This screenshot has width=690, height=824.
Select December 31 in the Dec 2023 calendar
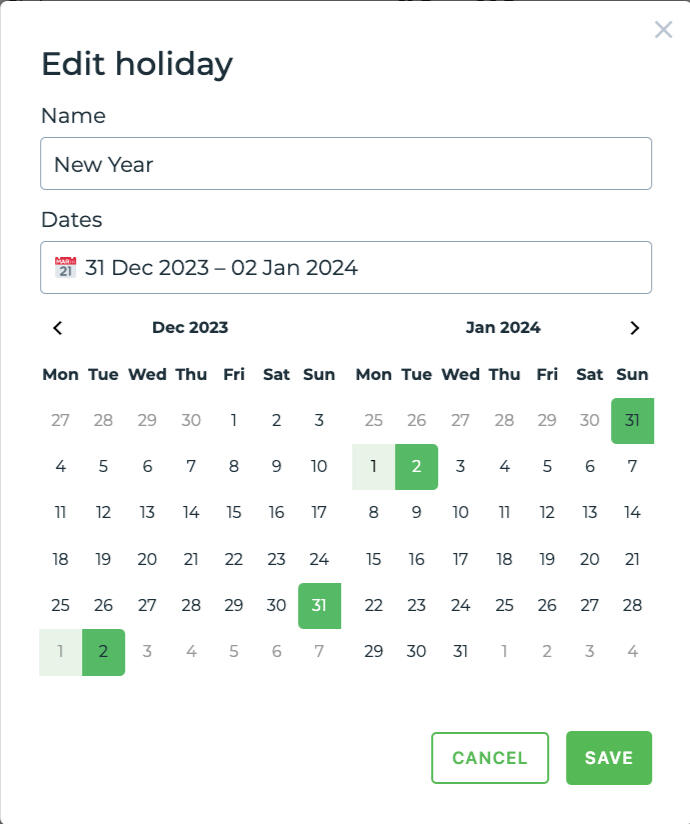click(x=319, y=605)
